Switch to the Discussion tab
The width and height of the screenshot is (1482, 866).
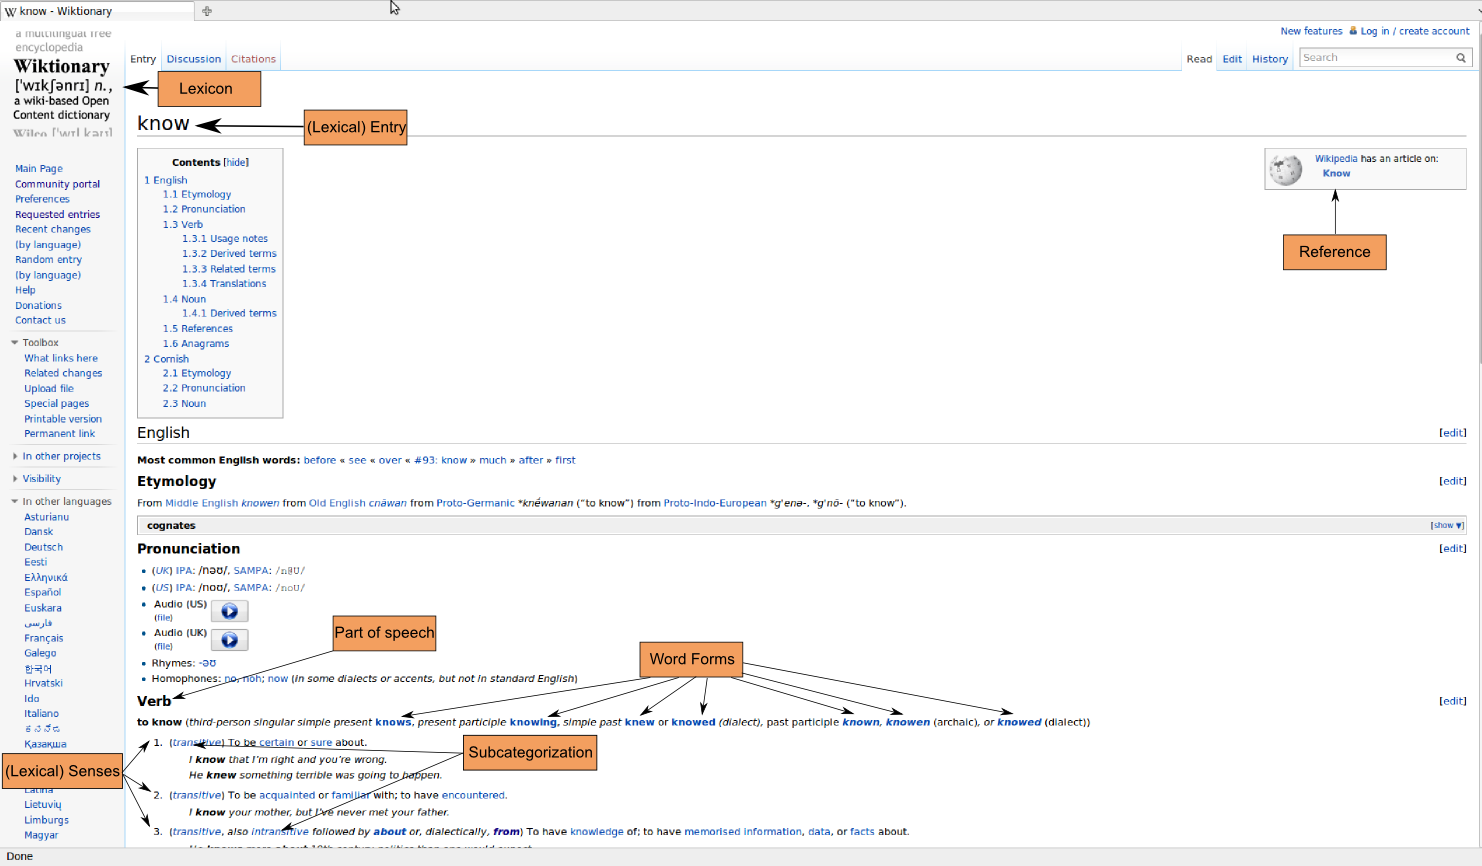click(194, 59)
